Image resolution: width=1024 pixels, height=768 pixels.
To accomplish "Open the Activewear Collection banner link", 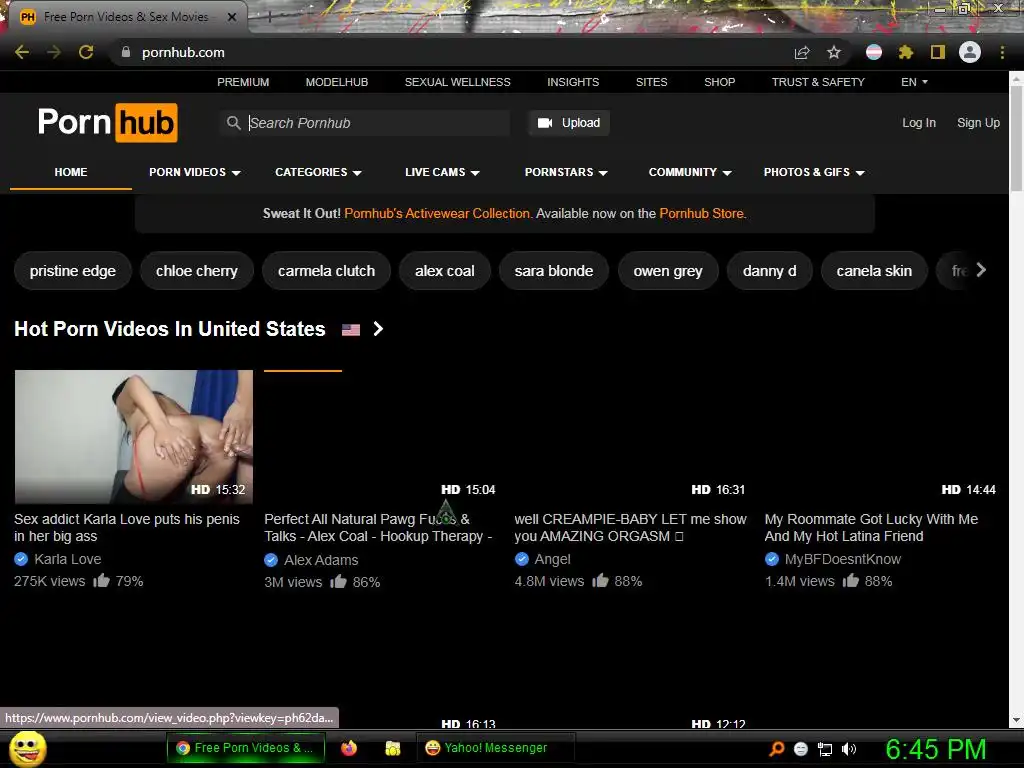I will click(438, 214).
